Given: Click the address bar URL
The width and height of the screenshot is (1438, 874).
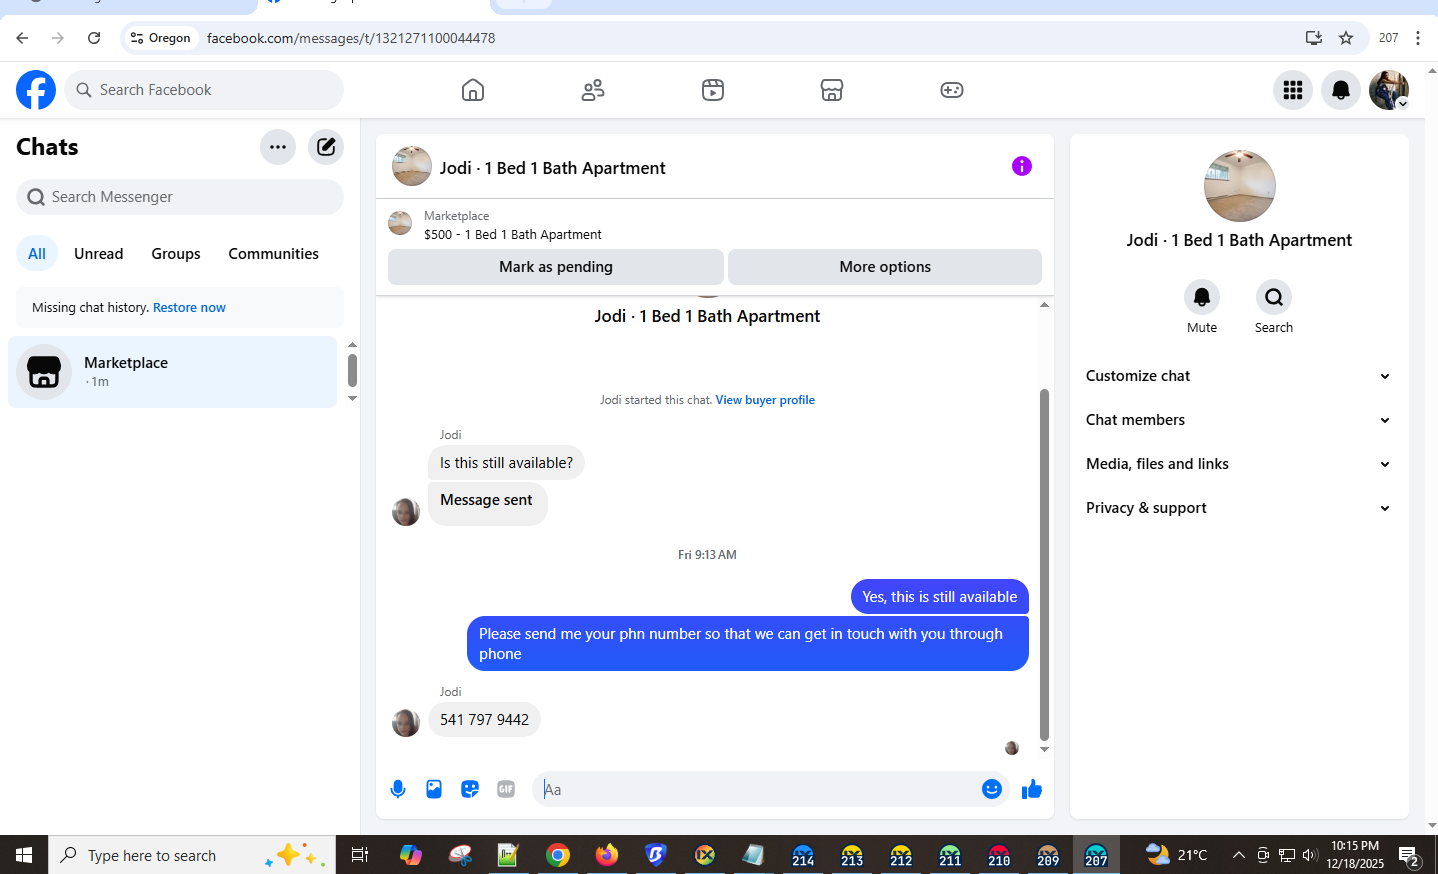Looking at the screenshot, I should 351,38.
